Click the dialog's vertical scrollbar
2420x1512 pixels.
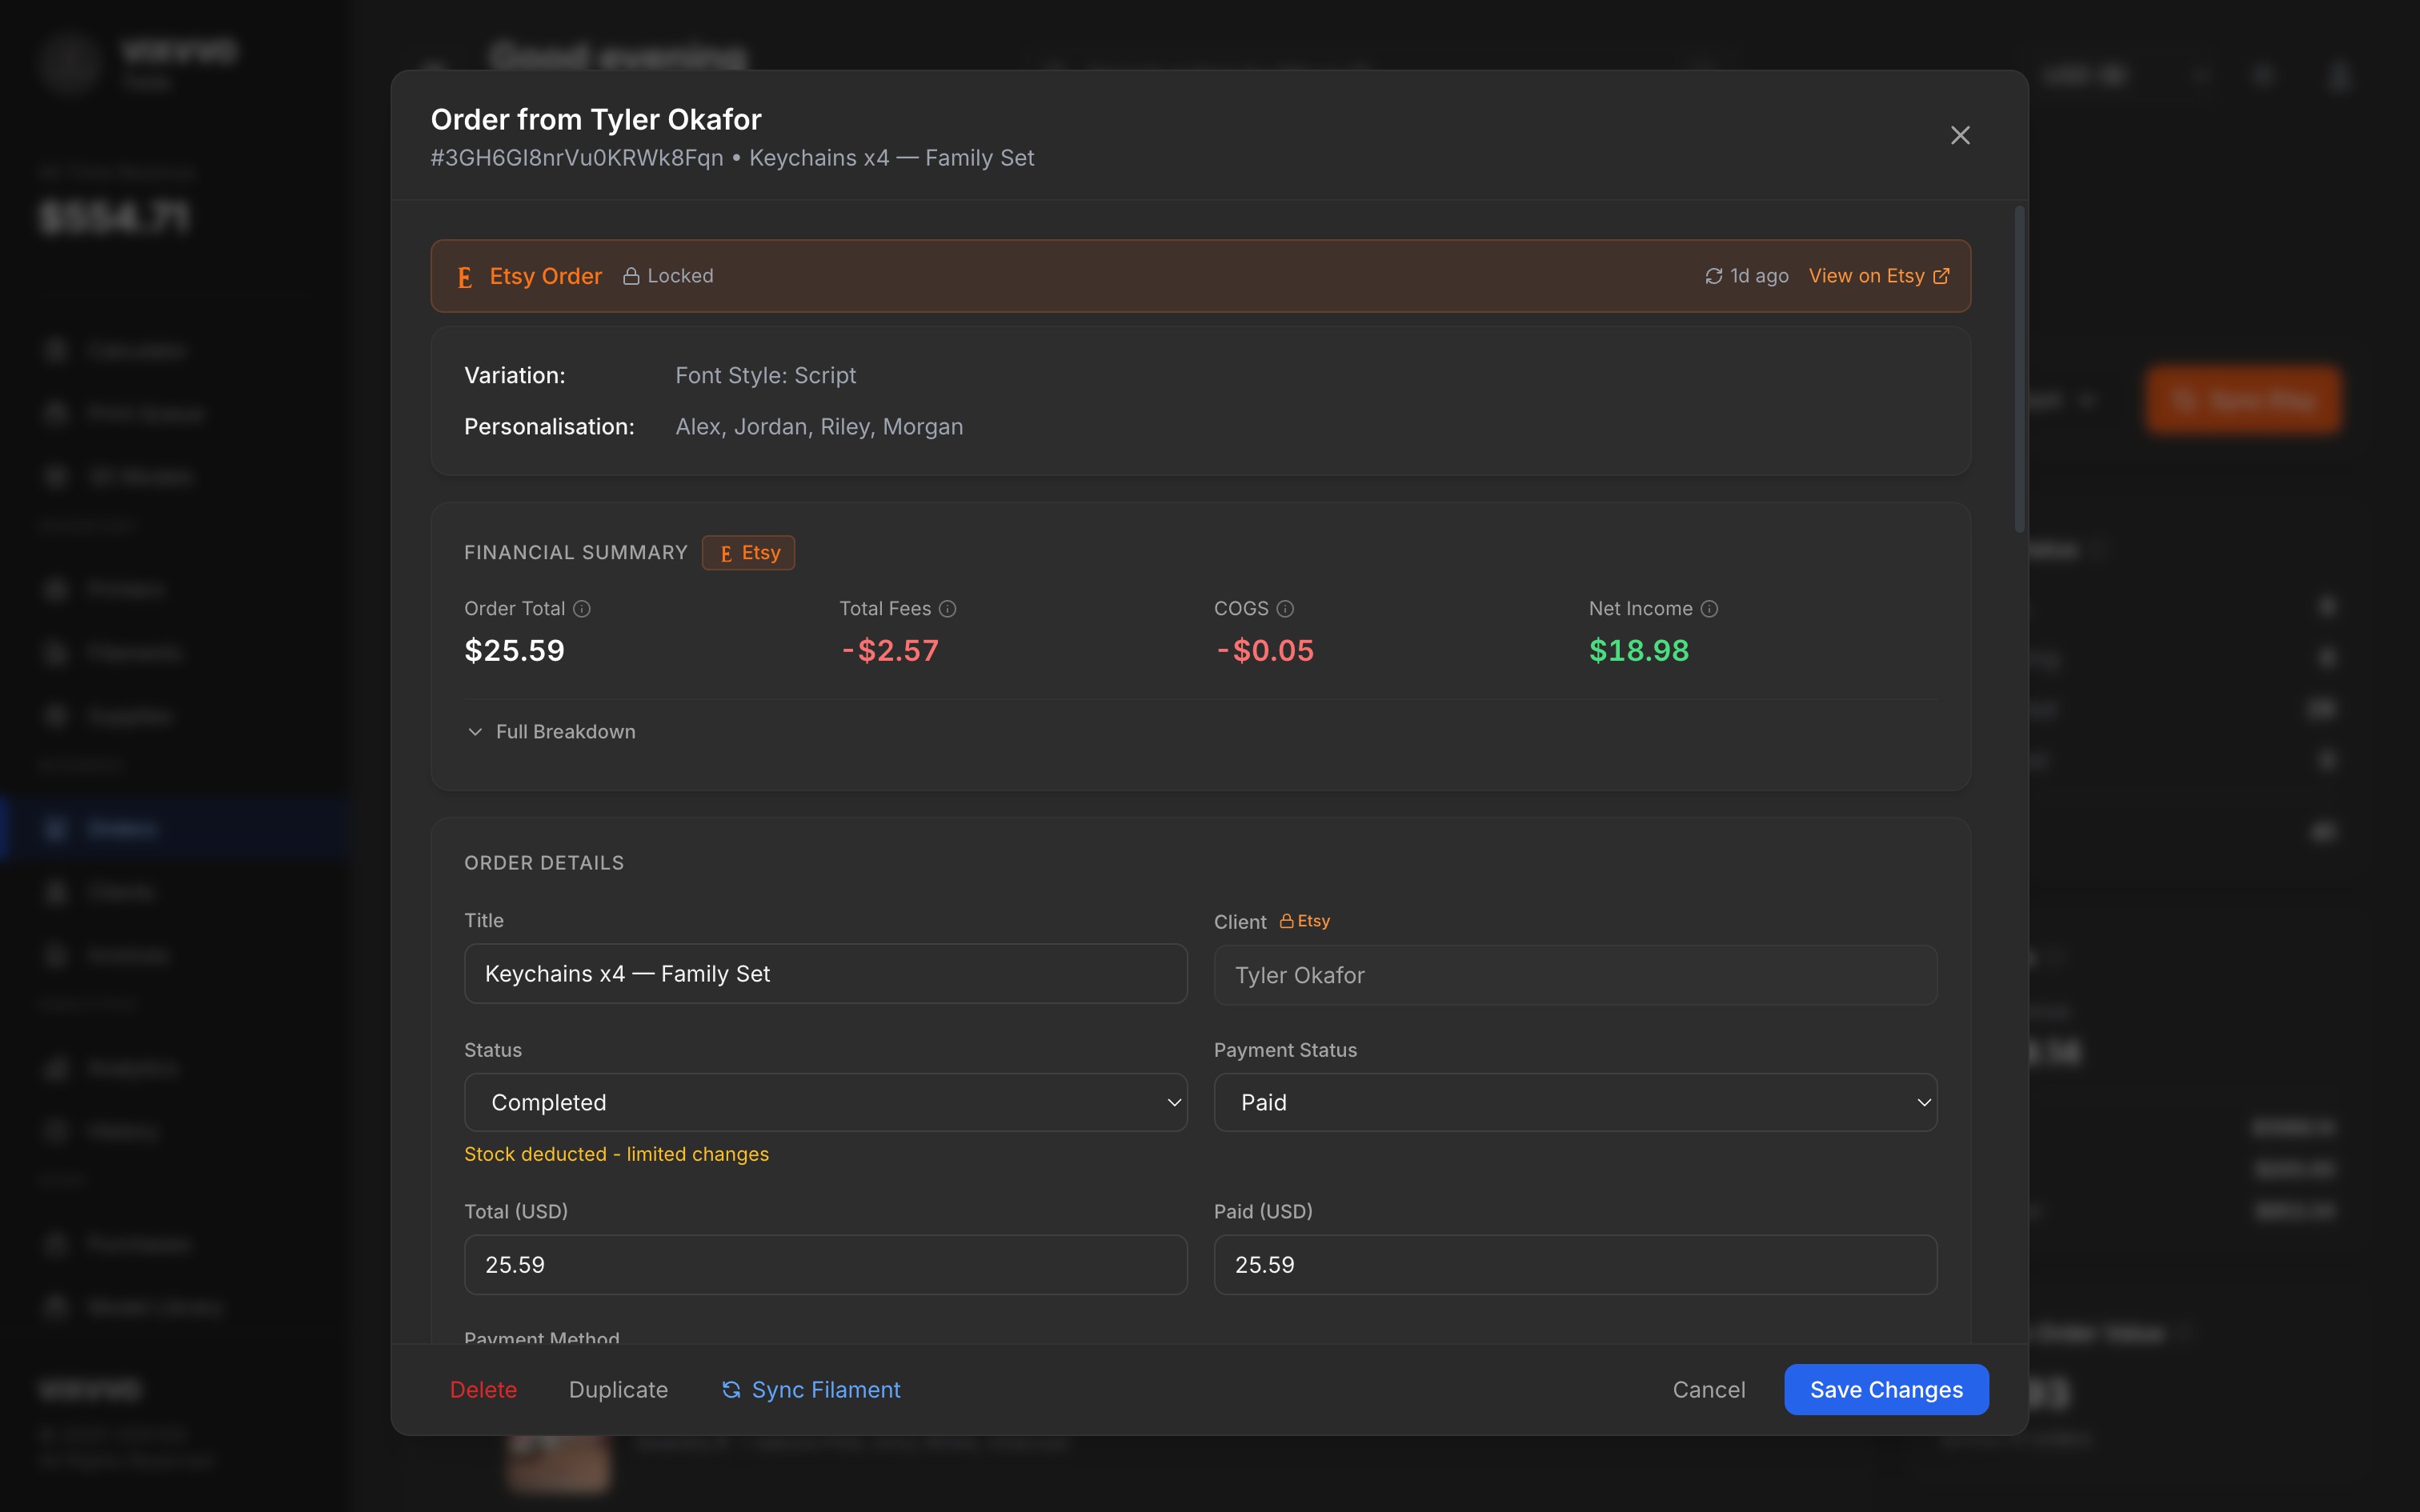[2019, 370]
